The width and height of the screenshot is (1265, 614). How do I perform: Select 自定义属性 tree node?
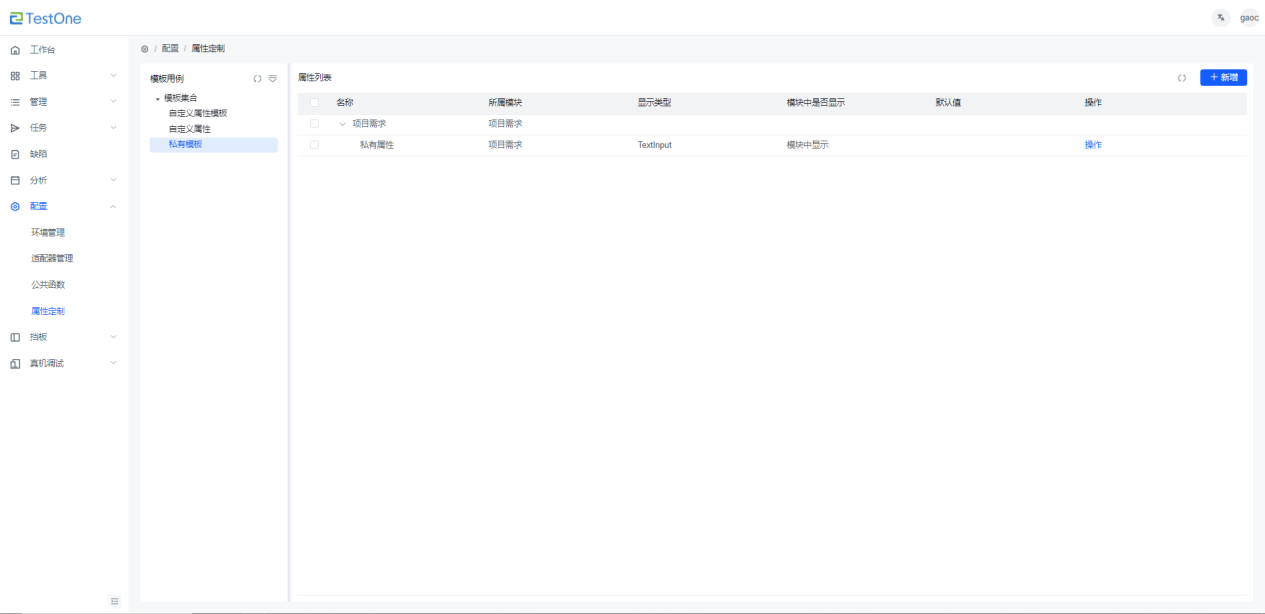[189, 129]
